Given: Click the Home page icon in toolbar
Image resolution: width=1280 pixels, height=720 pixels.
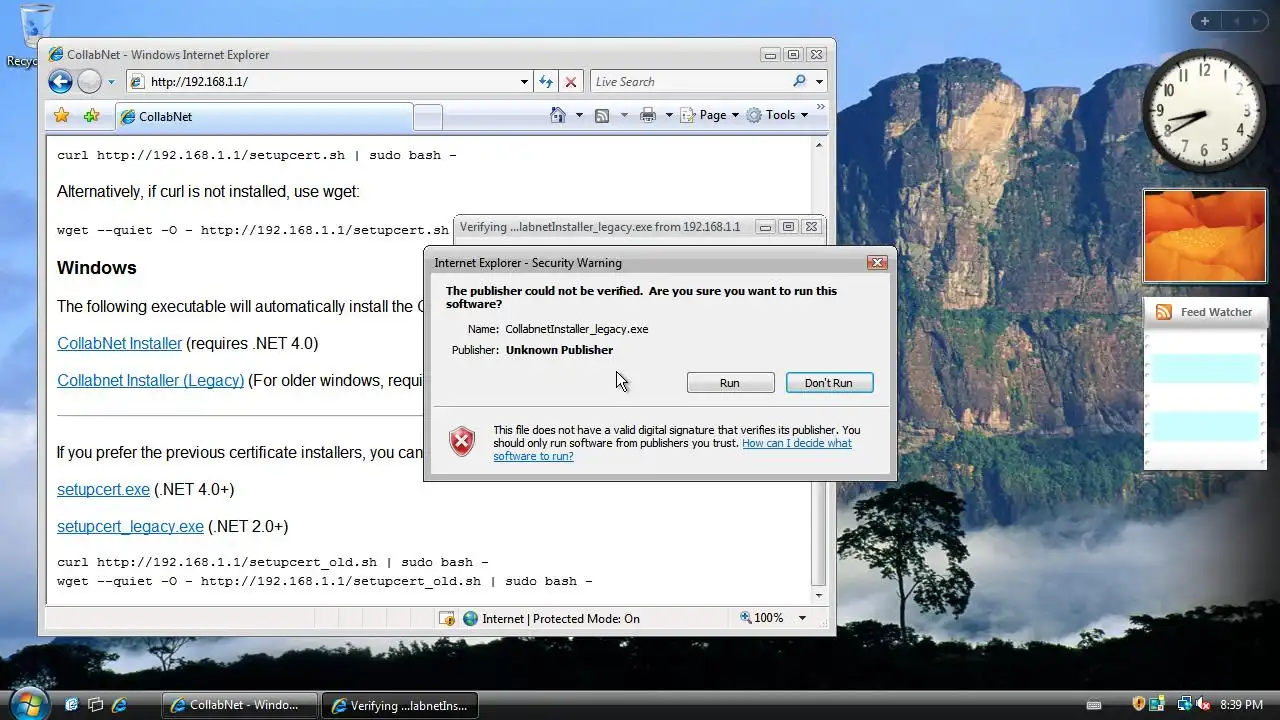Looking at the screenshot, I should point(558,115).
